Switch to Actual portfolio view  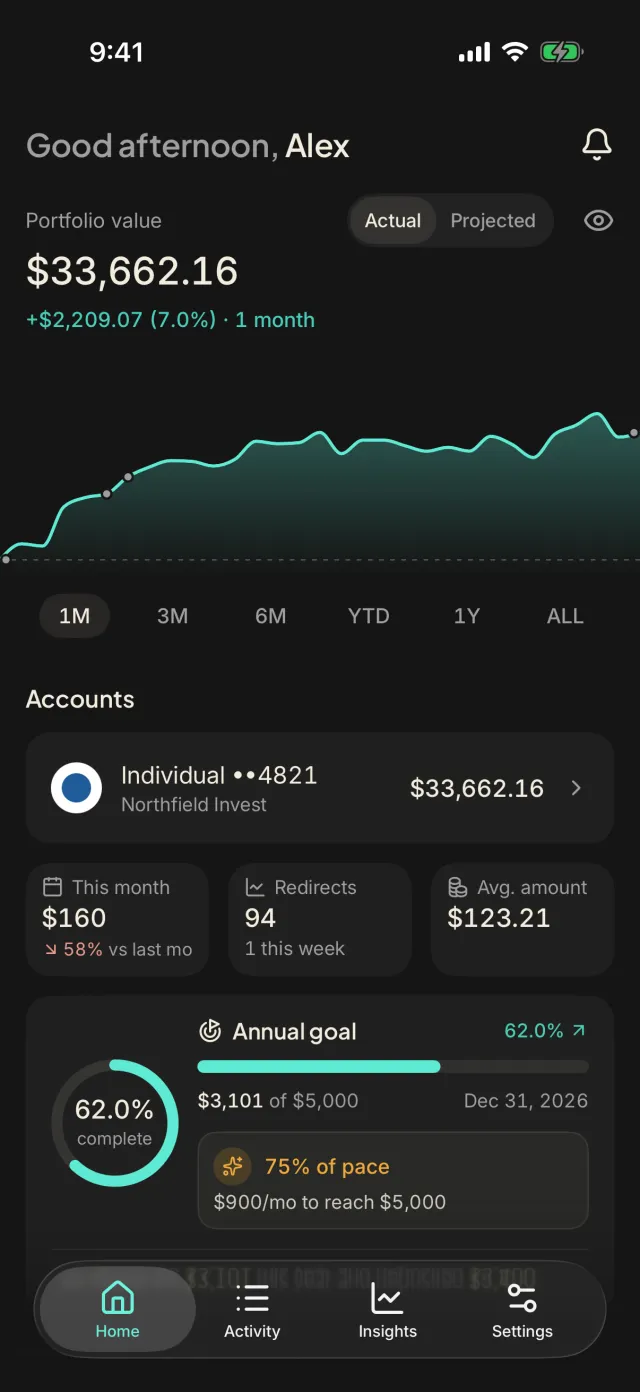393,221
